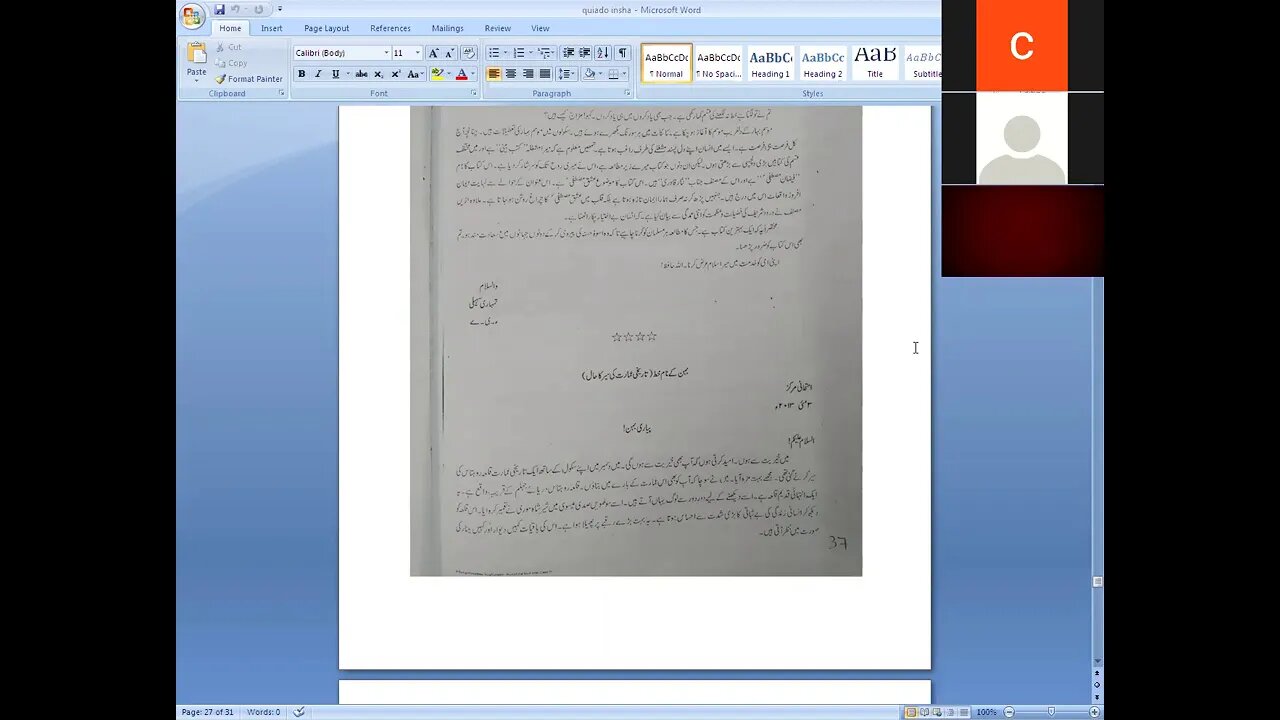1280x720 pixels.
Task: Apply the red font color
Action: pos(460,74)
